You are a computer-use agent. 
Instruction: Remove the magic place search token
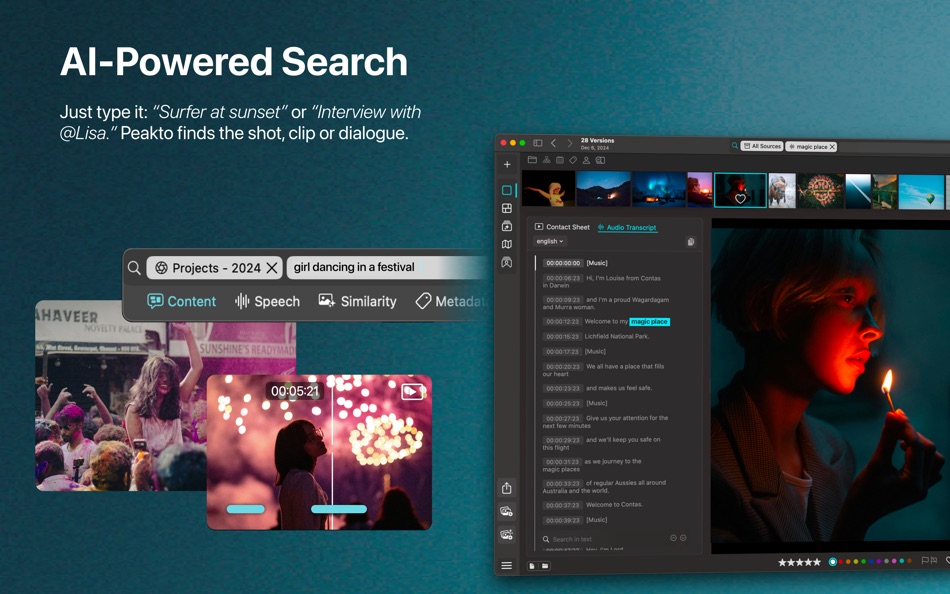(833, 146)
